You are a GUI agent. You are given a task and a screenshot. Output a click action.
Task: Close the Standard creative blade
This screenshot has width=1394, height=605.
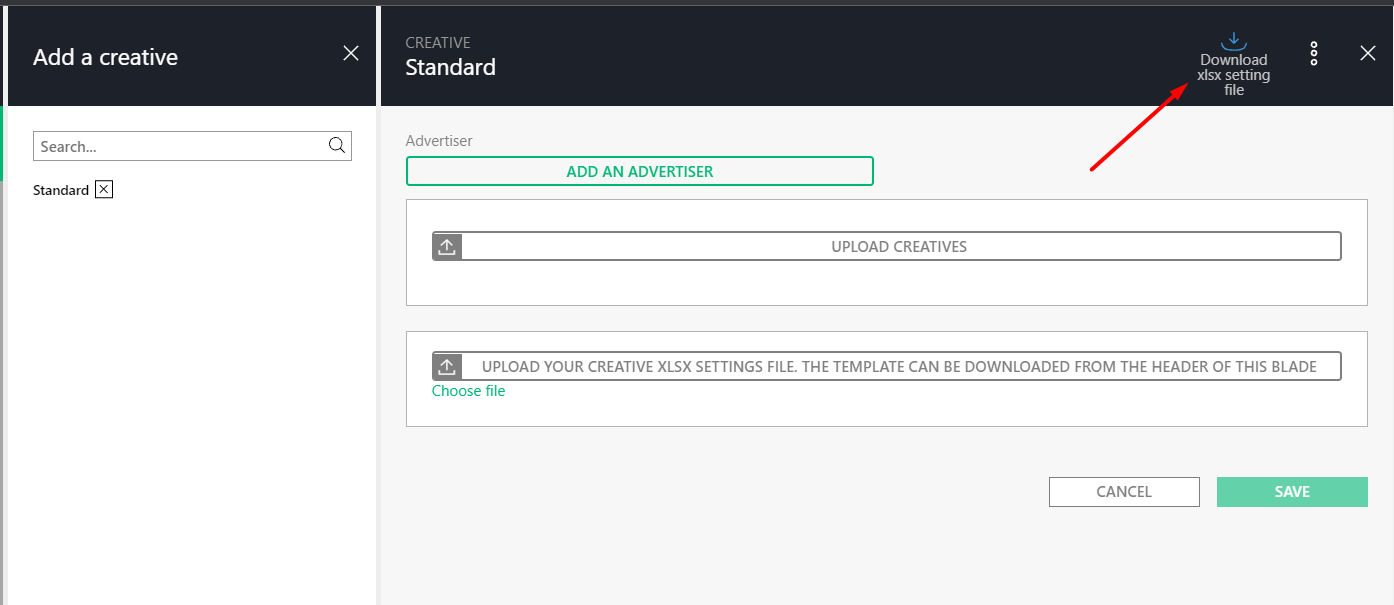pos(1367,54)
